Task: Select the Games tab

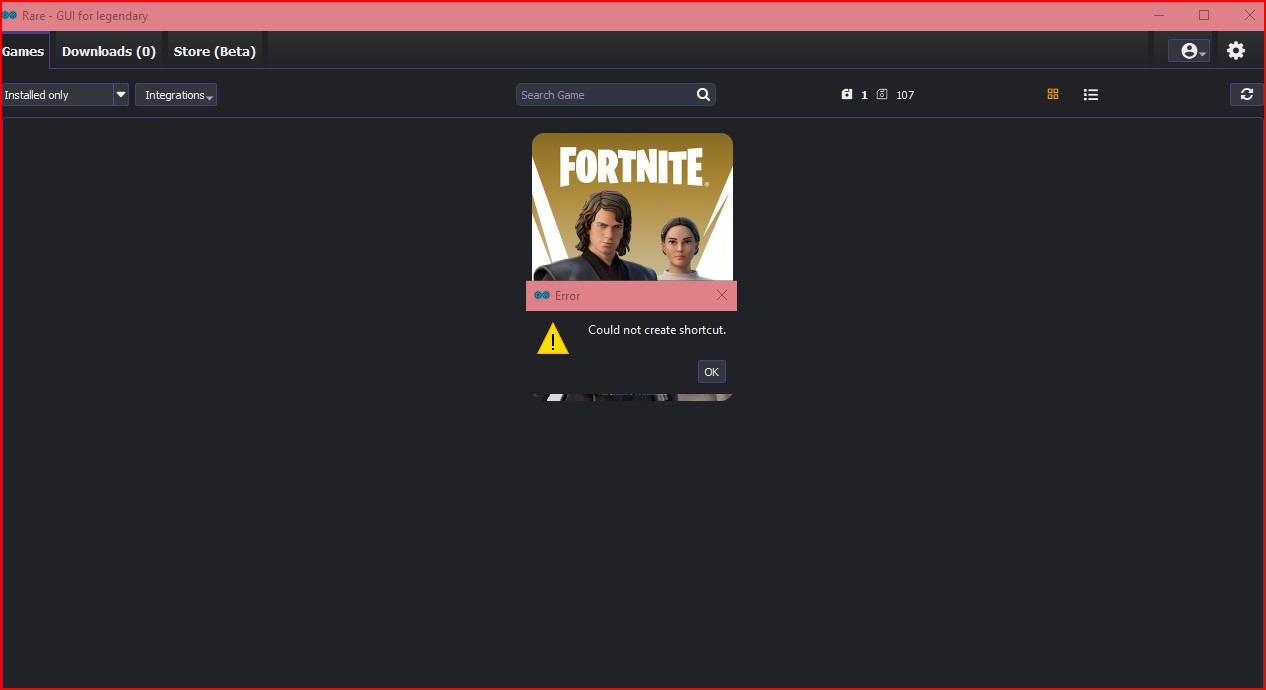Action: click(22, 51)
